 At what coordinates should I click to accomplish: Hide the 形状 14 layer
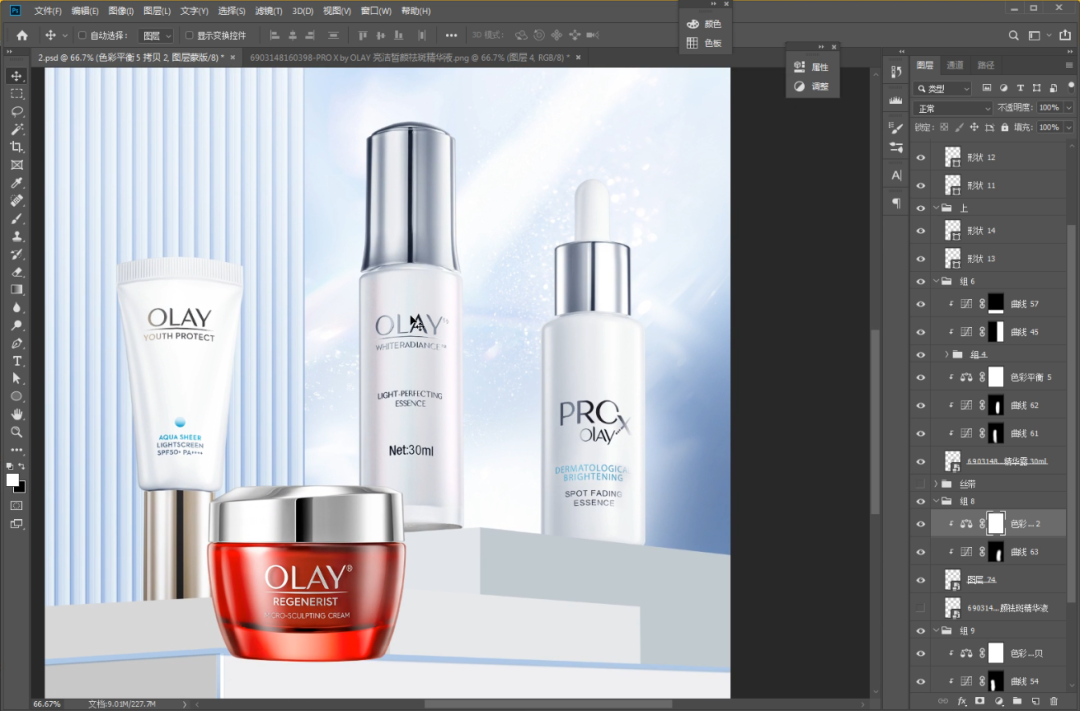(x=921, y=231)
